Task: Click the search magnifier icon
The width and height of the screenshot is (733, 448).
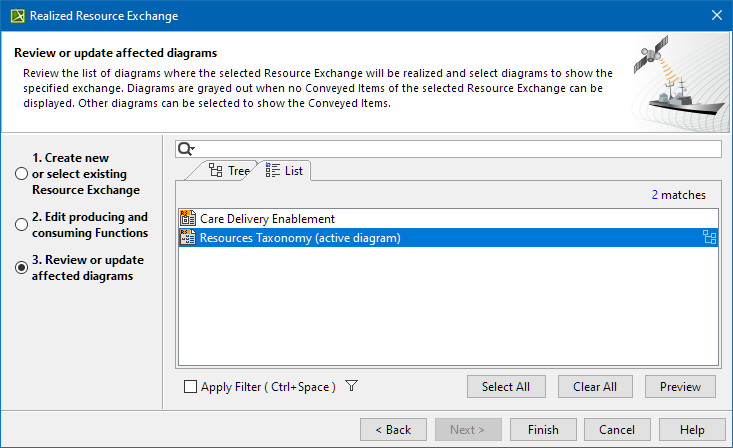Action: point(183,149)
